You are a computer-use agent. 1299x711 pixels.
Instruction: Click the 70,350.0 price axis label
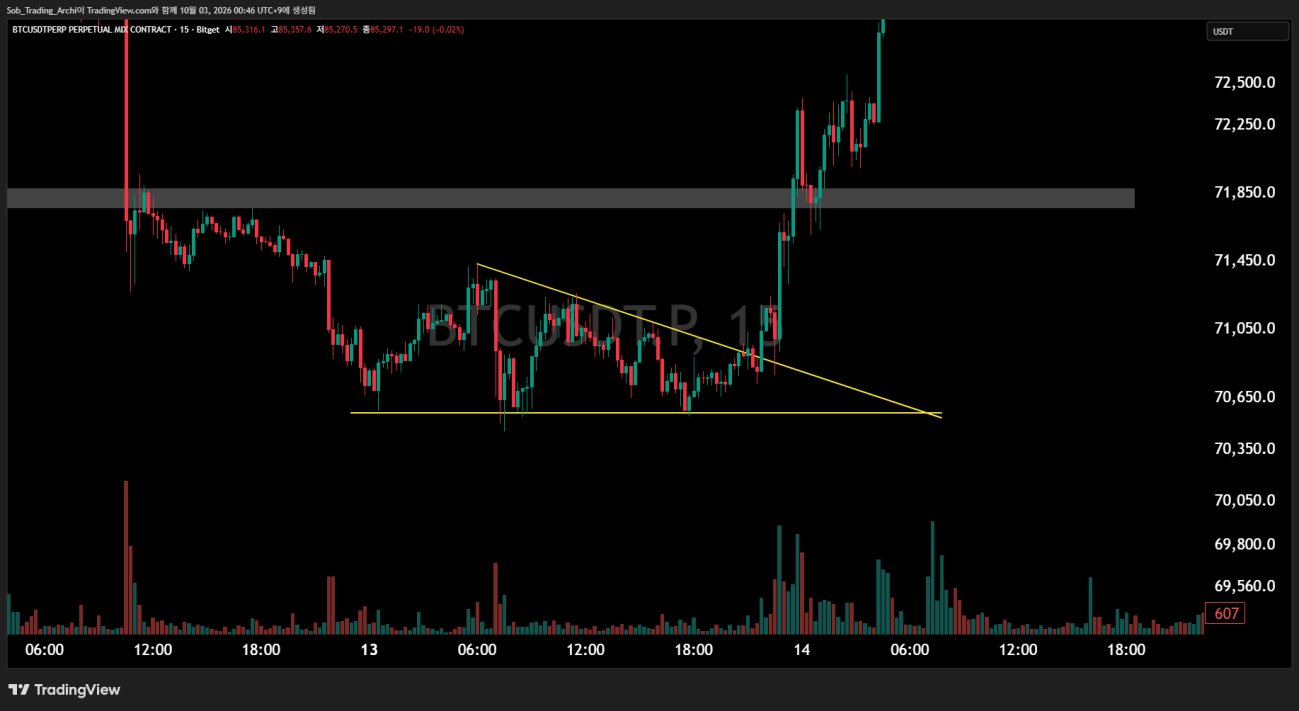click(1244, 448)
